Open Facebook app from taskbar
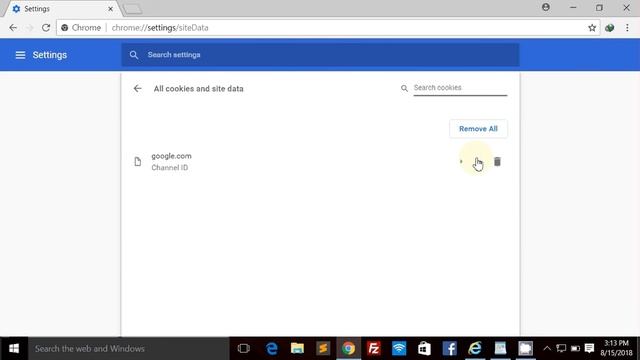The width and height of the screenshot is (640, 360). (x=449, y=349)
